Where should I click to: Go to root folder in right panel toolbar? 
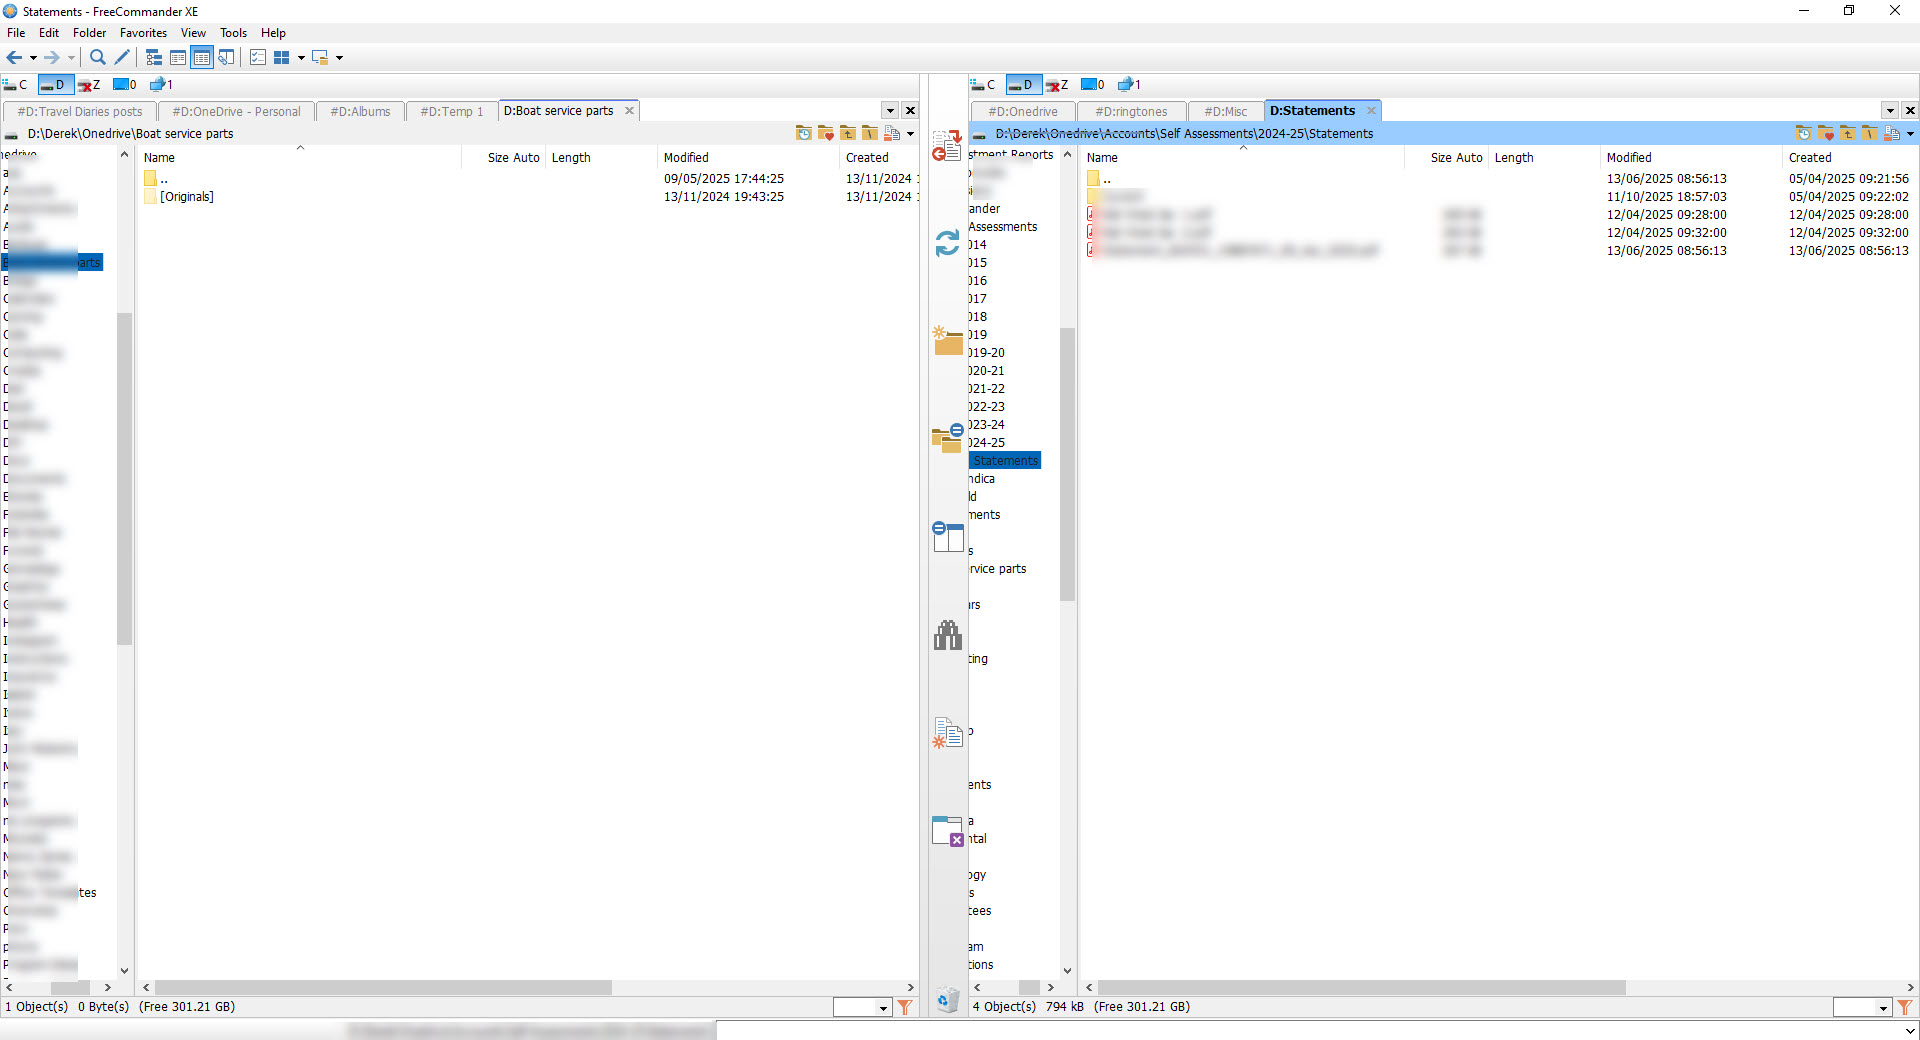(1869, 134)
